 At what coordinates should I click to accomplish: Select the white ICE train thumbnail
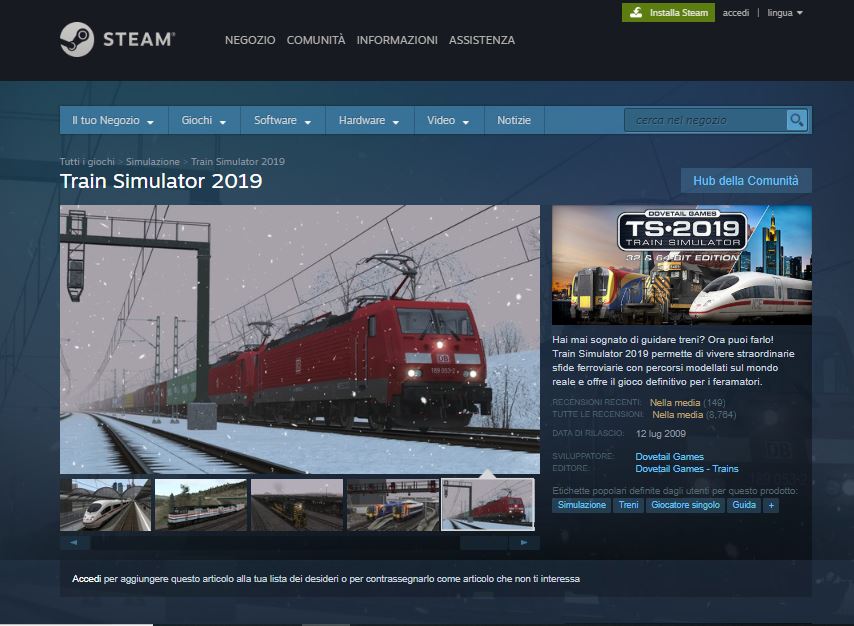click(106, 505)
